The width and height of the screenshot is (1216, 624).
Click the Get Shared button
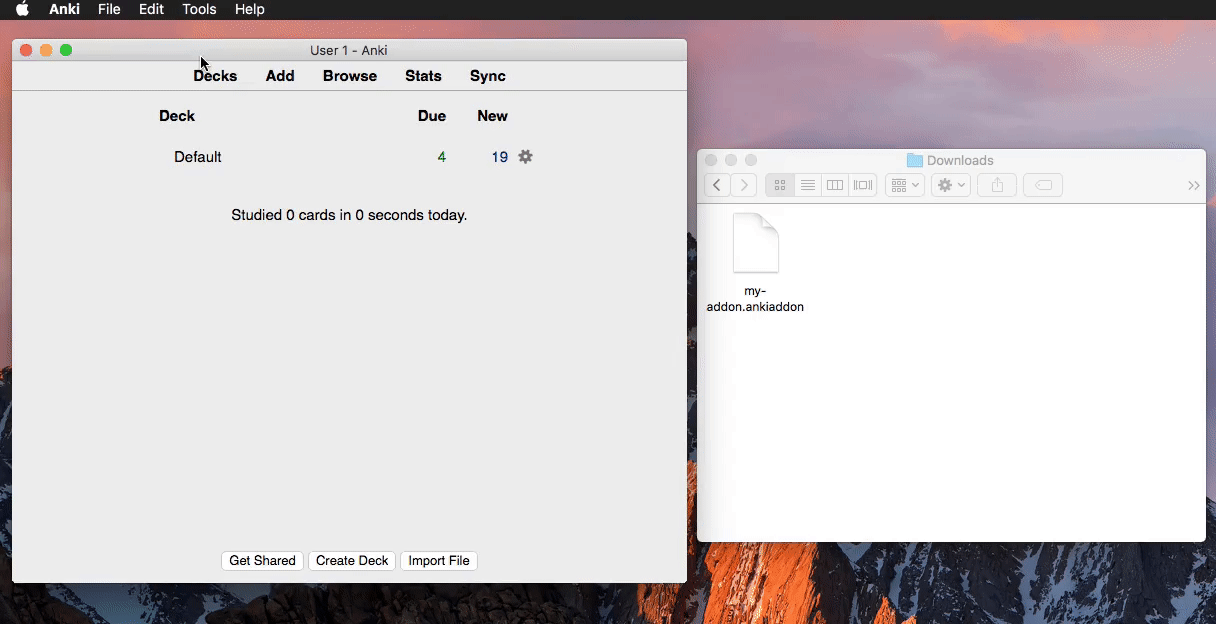tap(262, 561)
